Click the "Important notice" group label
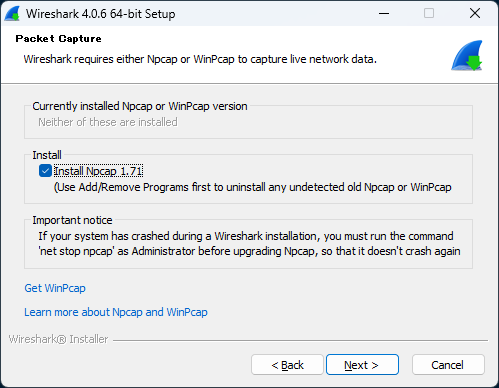Screen dimensions: 499x388 point(72,220)
